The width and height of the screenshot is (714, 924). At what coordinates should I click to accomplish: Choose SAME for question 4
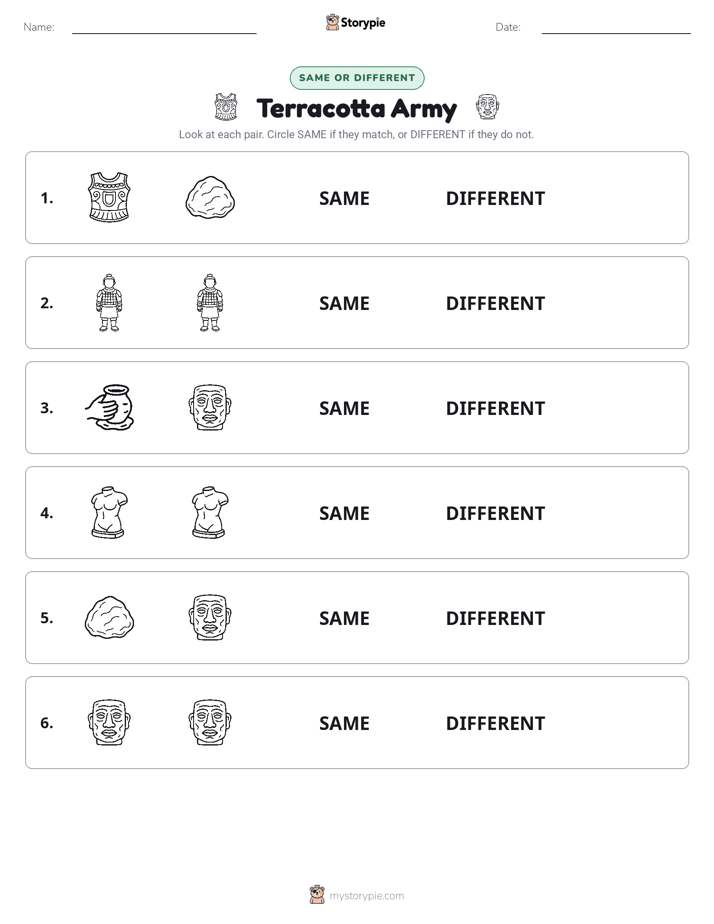[x=344, y=513]
